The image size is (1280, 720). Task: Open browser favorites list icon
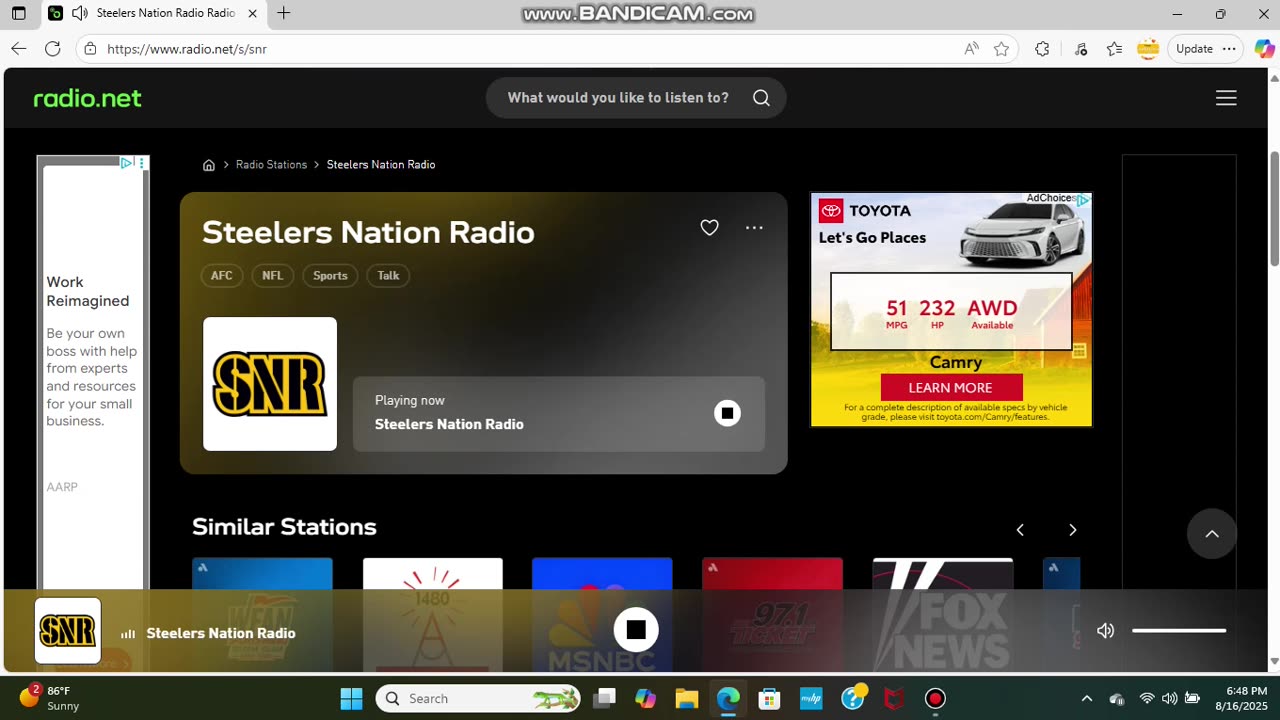click(1114, 49)
